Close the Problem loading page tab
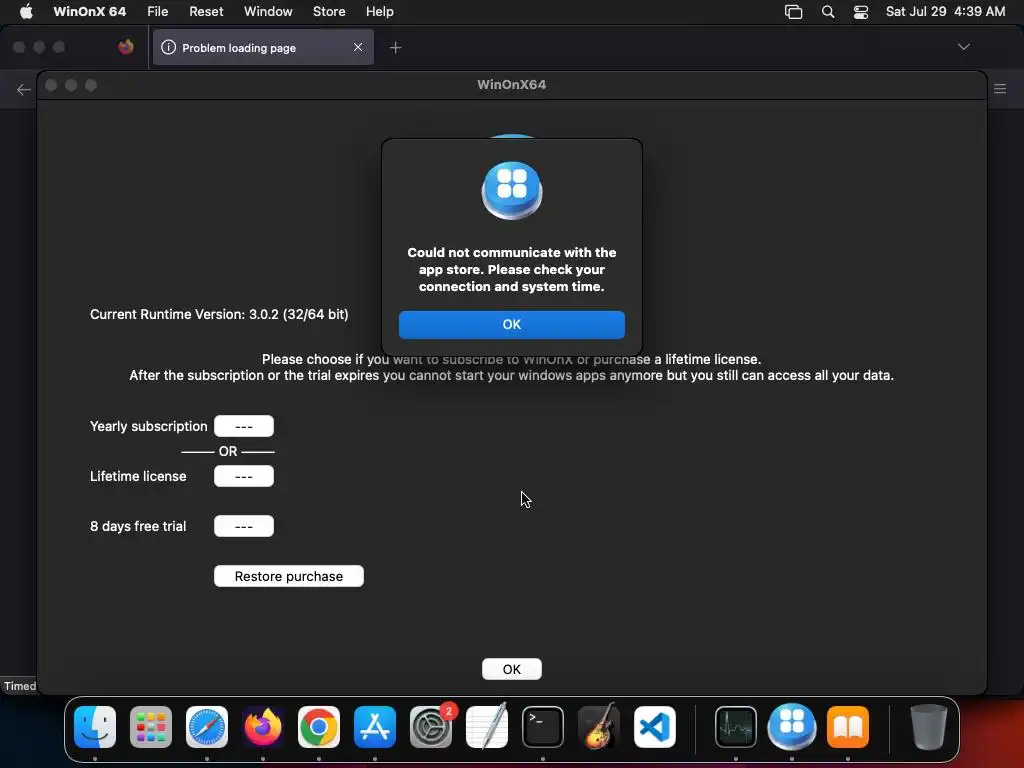 (358, 47)
